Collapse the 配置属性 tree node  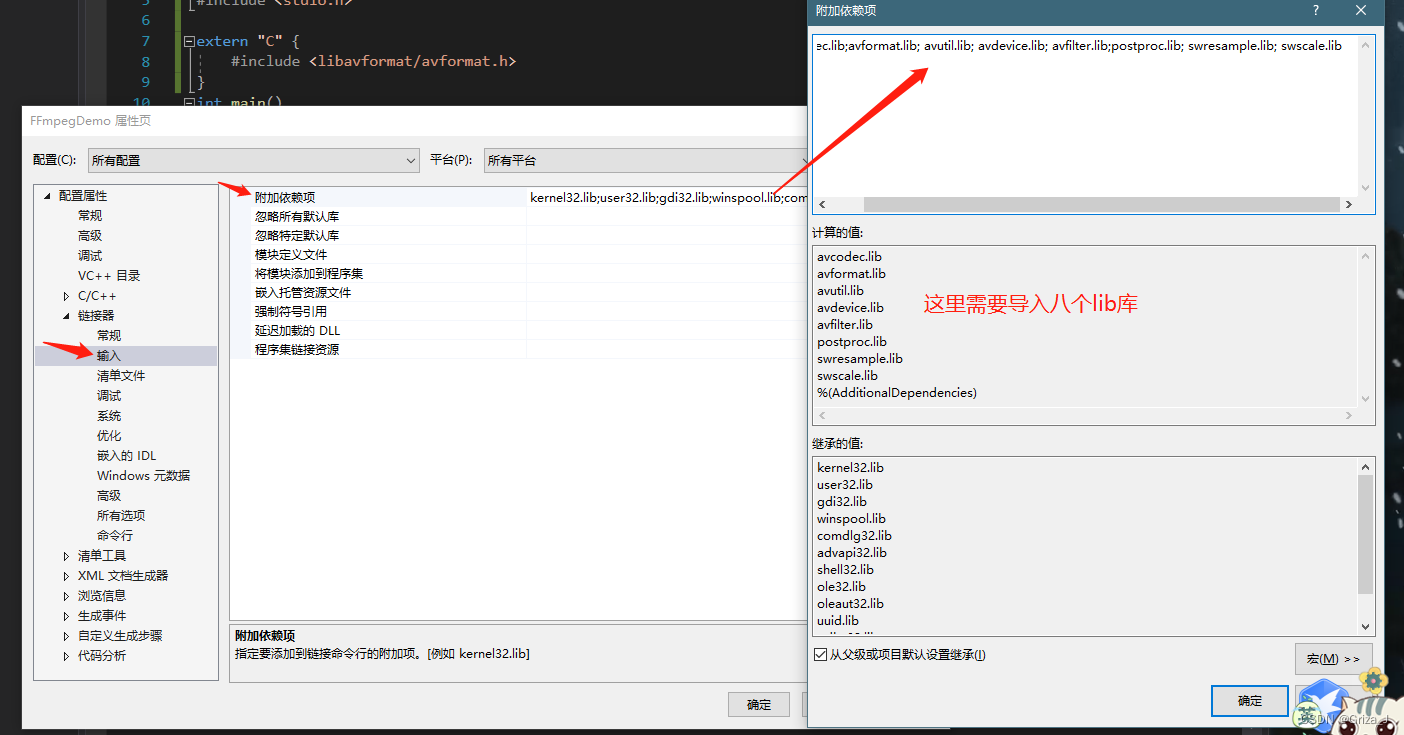[47, 196]
